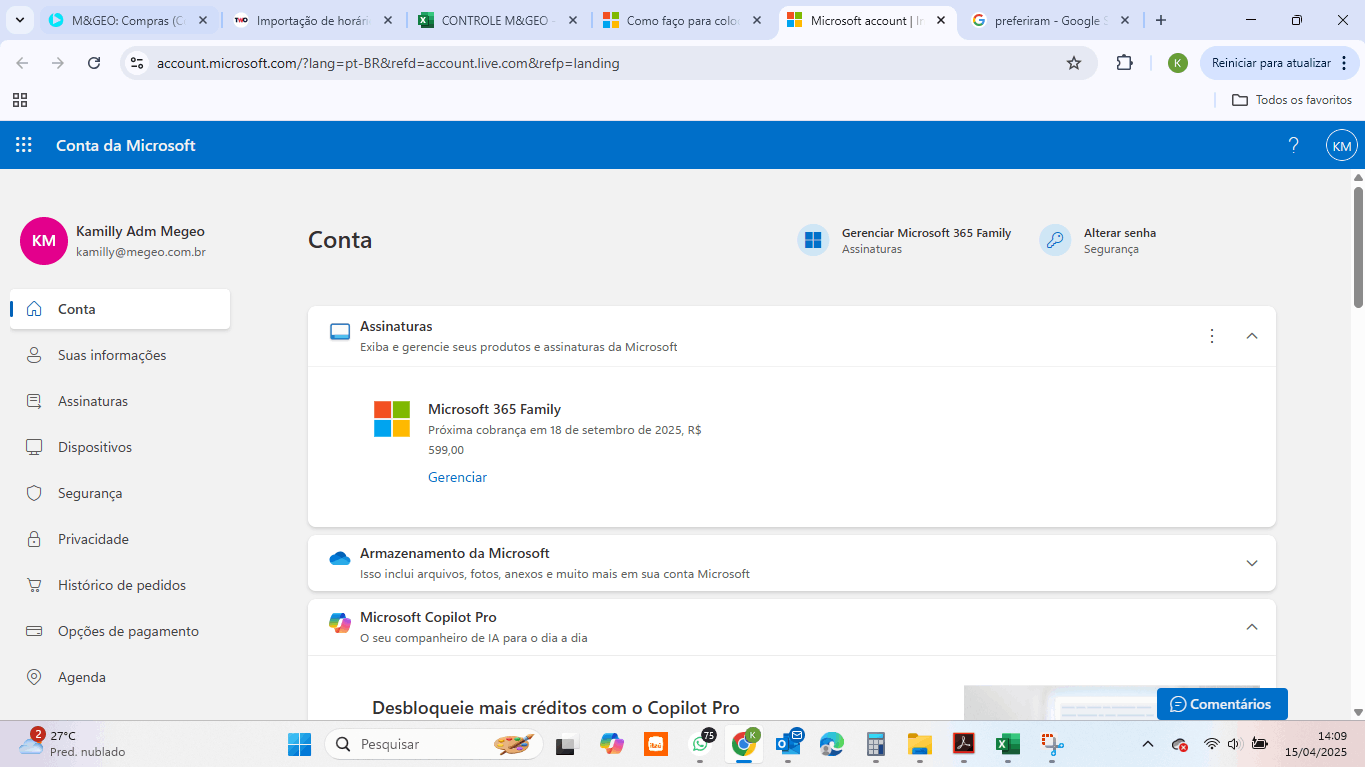
Task: Click the page vertical scrollbar
Action: pyautogui.click(x=1358, y=247)
